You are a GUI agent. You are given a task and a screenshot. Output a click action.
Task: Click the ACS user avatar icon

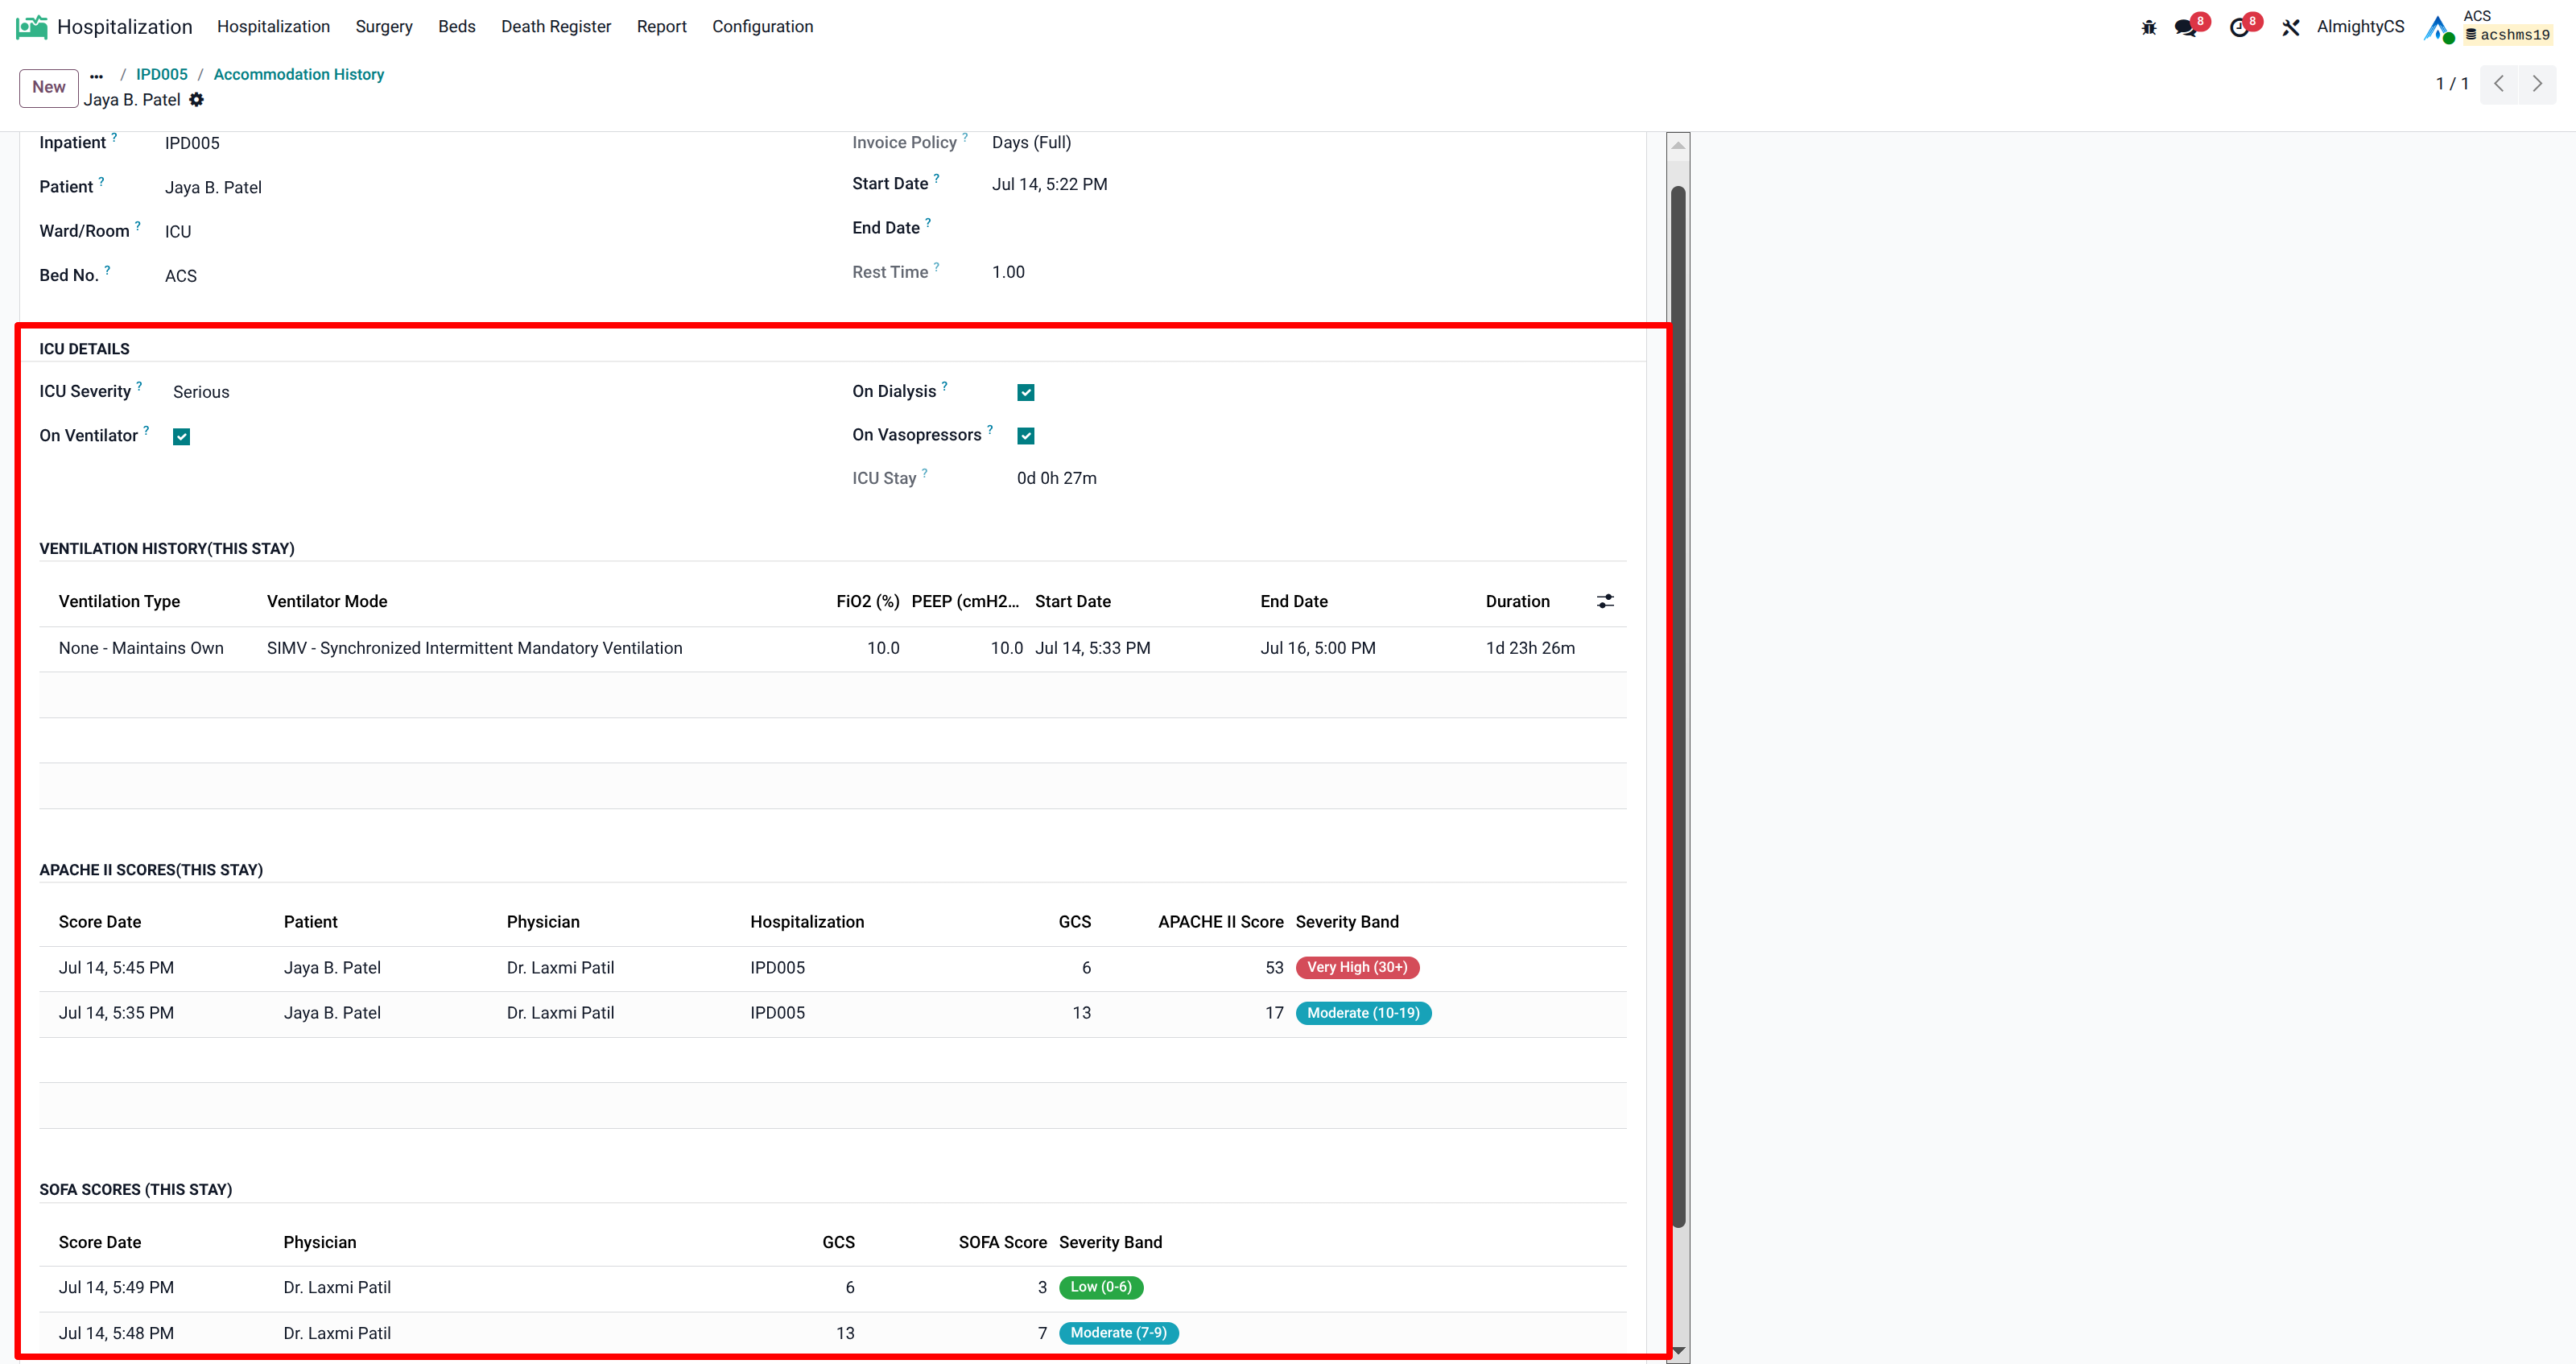2438,27
